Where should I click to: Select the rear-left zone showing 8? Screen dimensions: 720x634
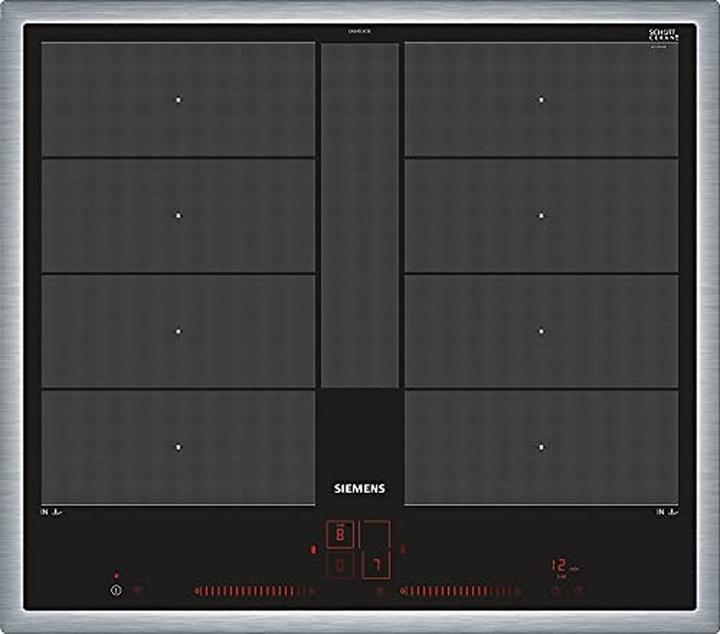341,534
